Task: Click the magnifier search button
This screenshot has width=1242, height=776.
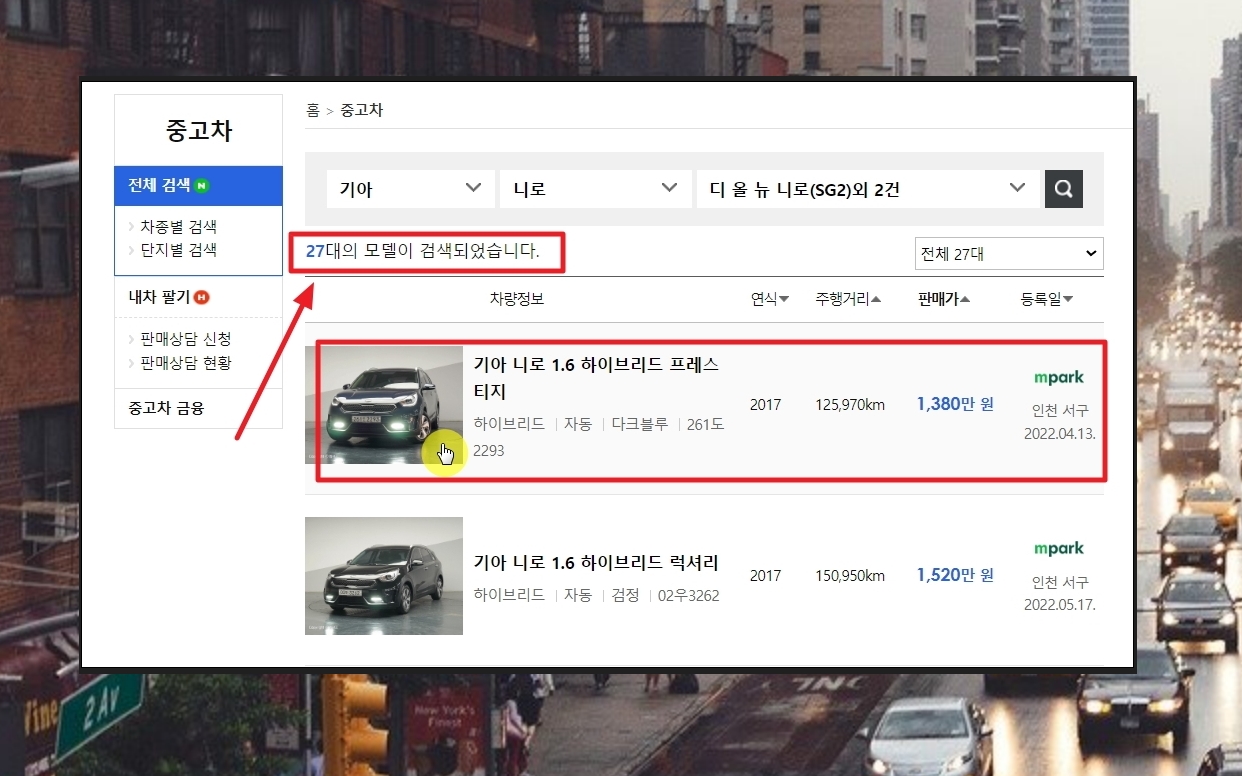Action: coord(1064,188)
